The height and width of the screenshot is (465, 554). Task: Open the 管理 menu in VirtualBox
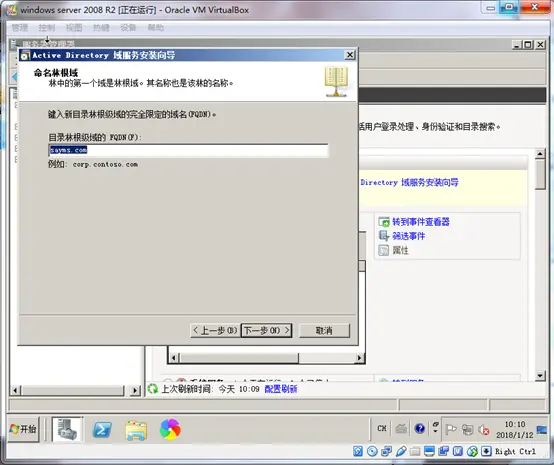click(20, 28)
